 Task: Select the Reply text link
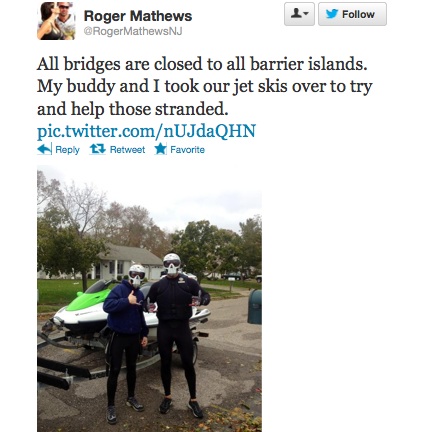(x=67, y=150)
